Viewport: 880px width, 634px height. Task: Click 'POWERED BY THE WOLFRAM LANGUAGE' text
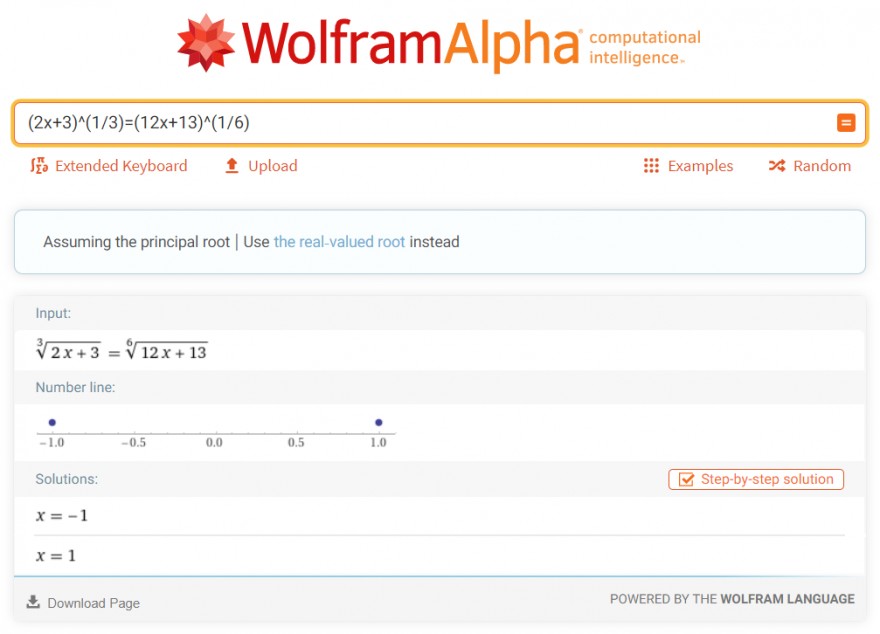(732, 599)
